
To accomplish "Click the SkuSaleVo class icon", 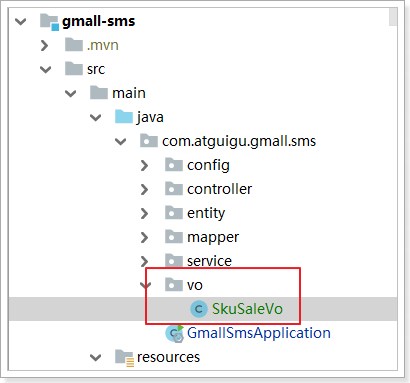I will [x=199, y=309].
